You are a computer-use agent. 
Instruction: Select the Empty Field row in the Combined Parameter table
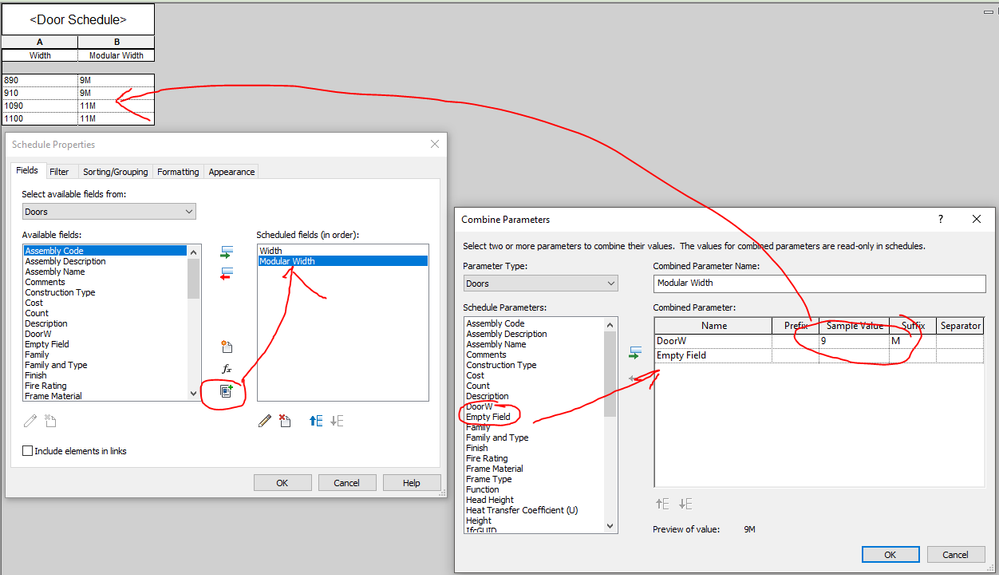[819, 355]
